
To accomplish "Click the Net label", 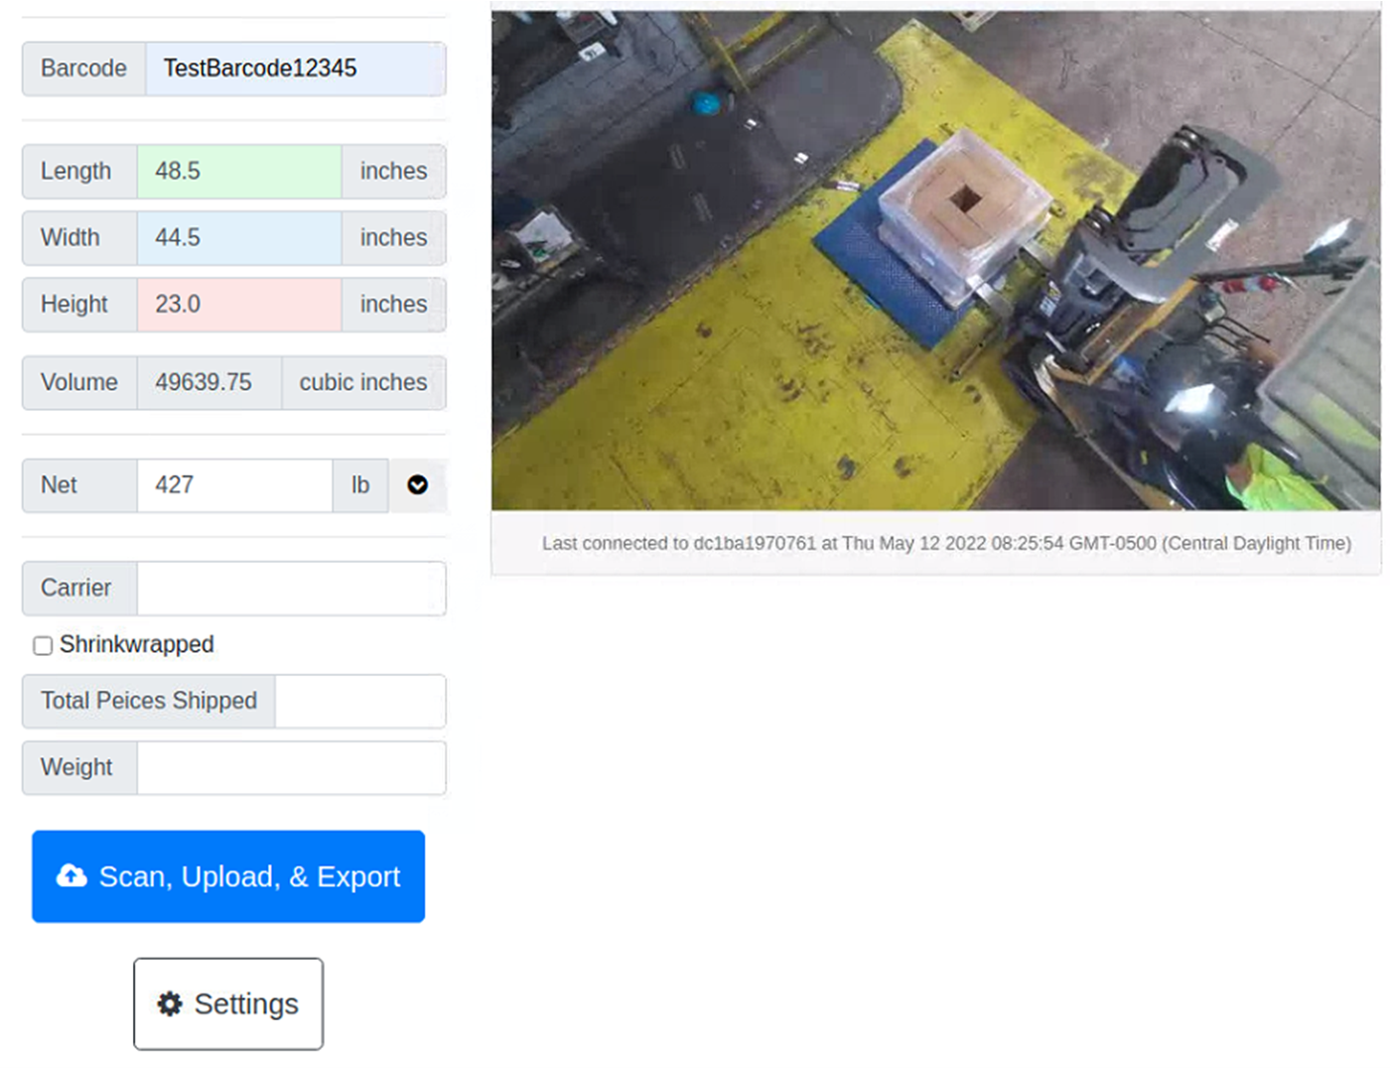I will pyautogui.click(x=80, y=485).
